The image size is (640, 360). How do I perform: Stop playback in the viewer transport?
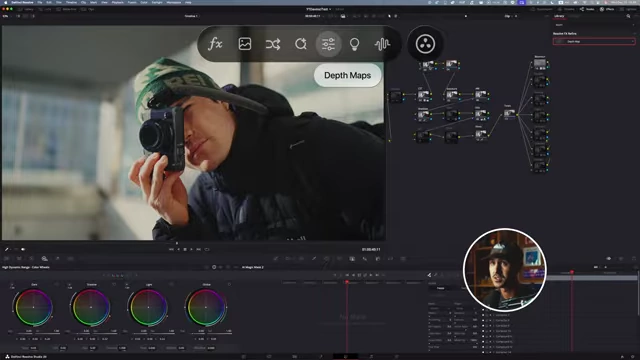coord(185,249)
